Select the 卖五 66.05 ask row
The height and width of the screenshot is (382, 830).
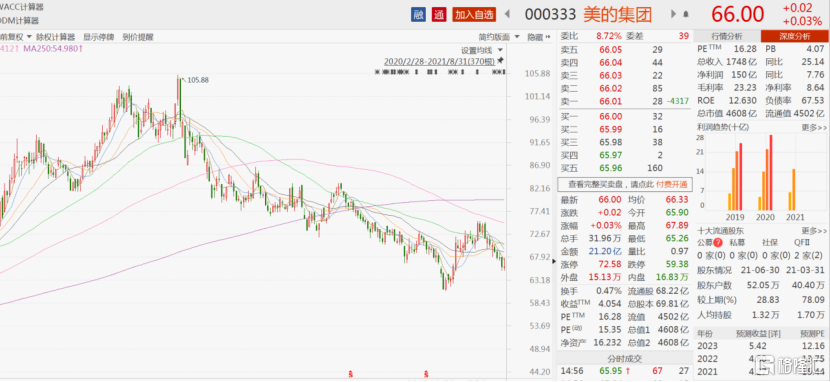coord(625,50)
